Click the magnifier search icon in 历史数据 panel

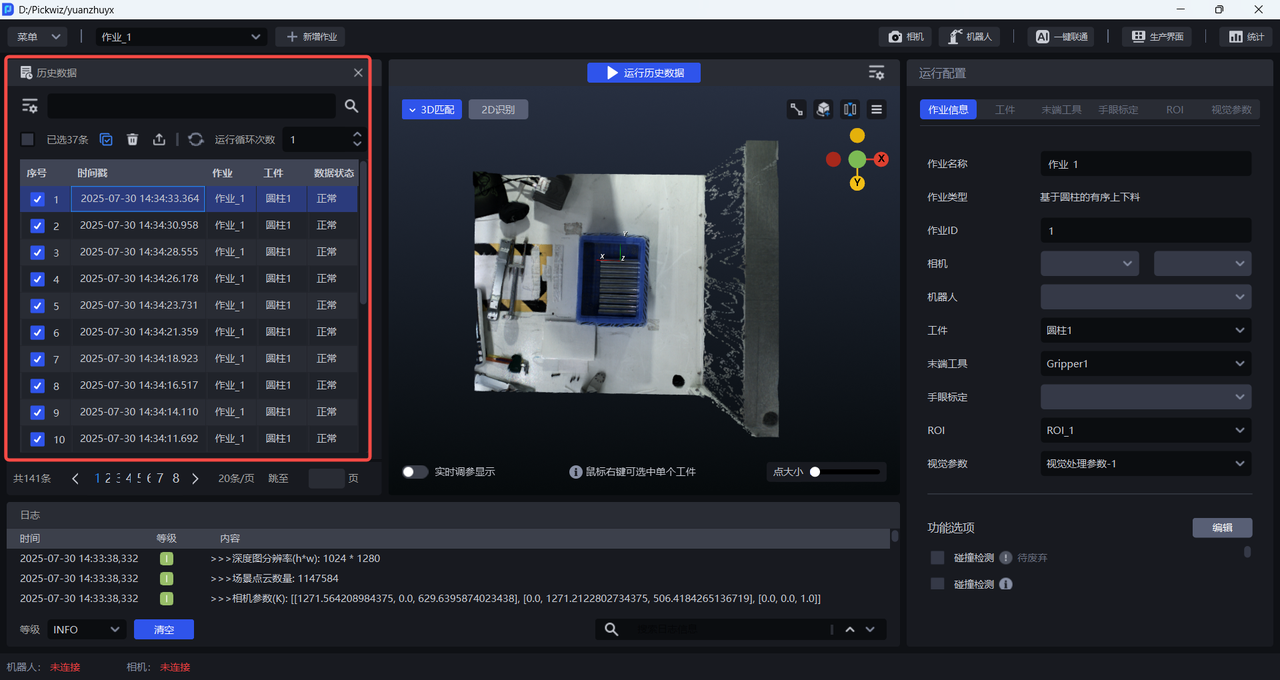[x=351, y=106]
